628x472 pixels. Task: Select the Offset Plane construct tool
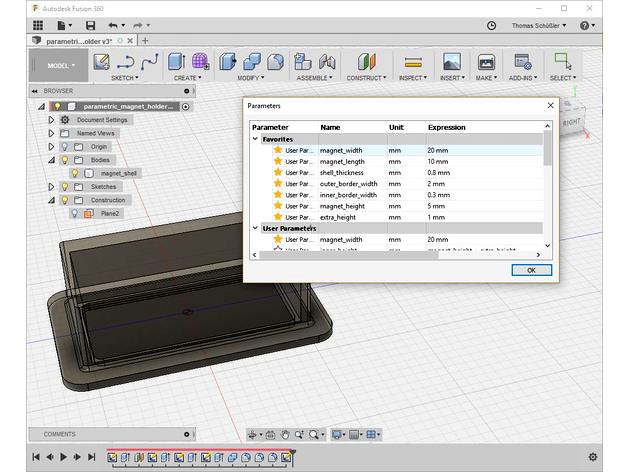click(x=366, y=62)
